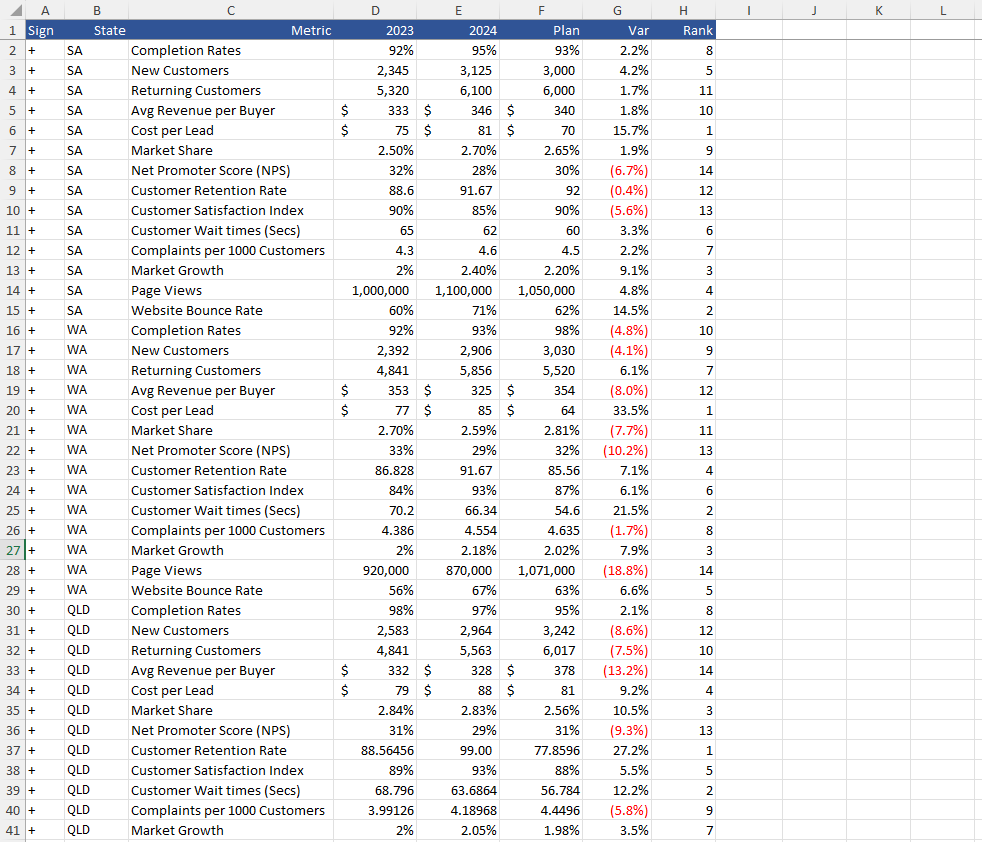Click QLD Market Growth variance 3.5%
The height and width of the screenshot is (842, 982).
[x=618, y=830]
